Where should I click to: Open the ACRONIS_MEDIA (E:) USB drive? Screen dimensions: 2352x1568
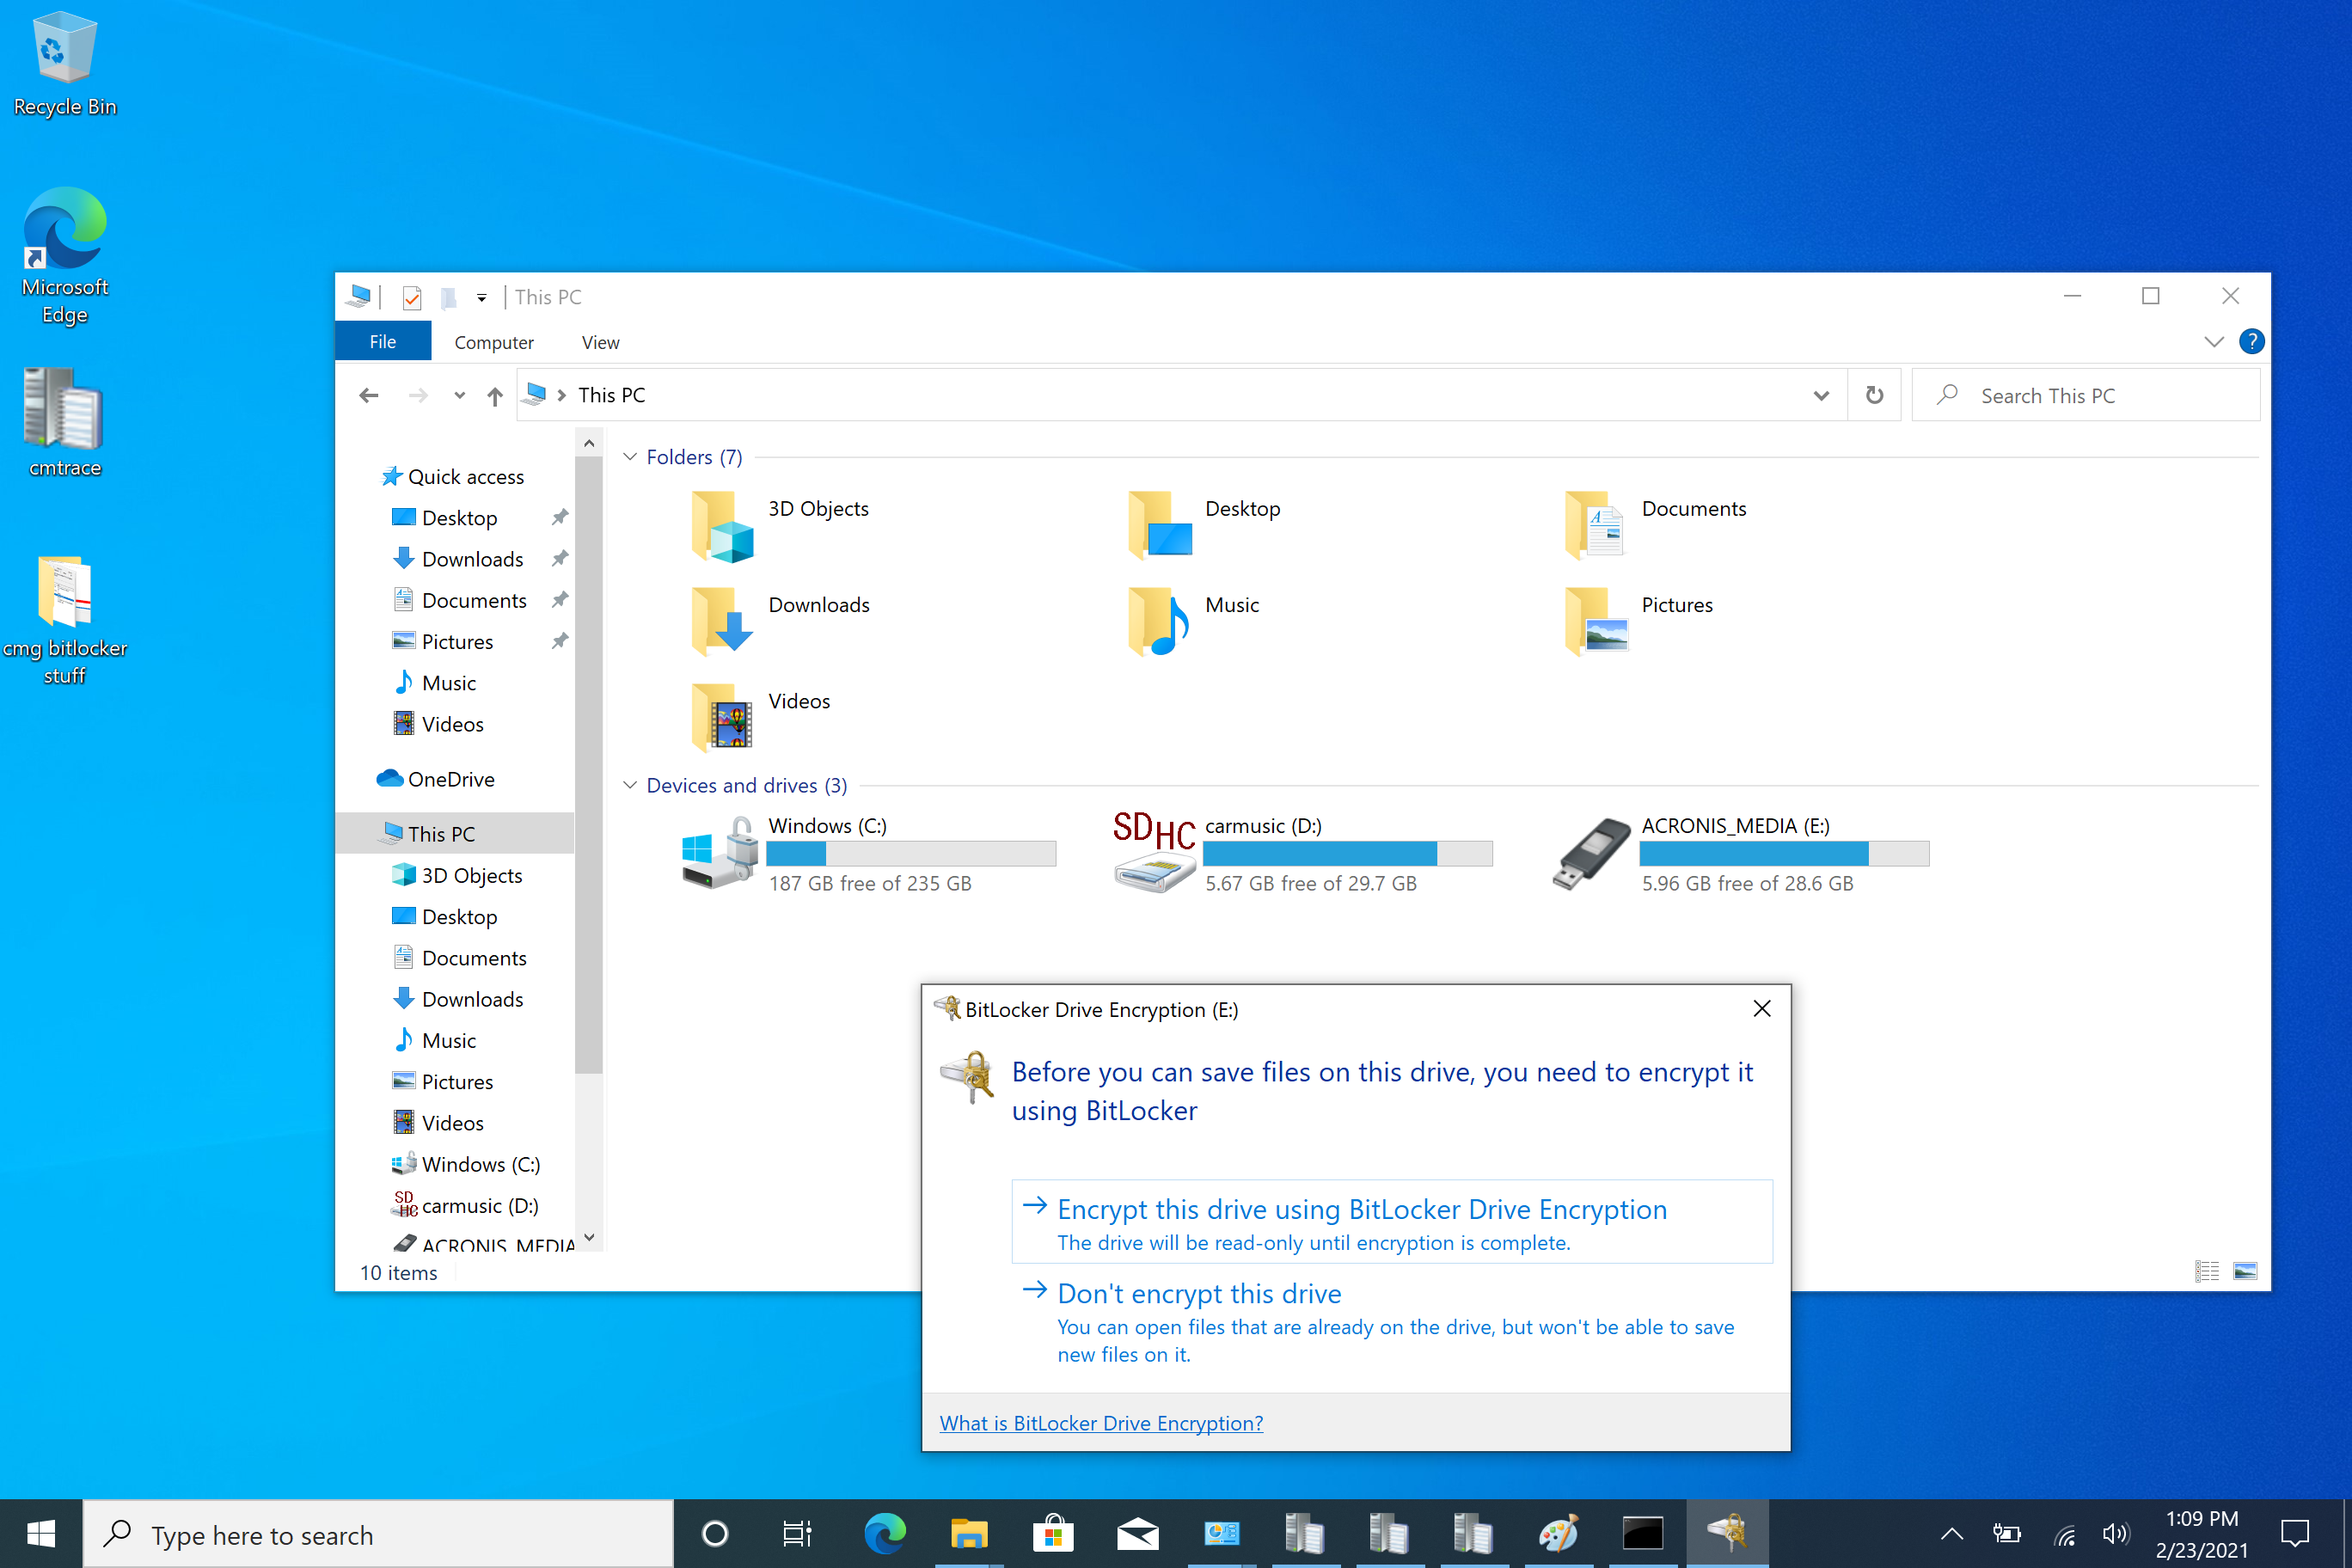(1592, 852)
